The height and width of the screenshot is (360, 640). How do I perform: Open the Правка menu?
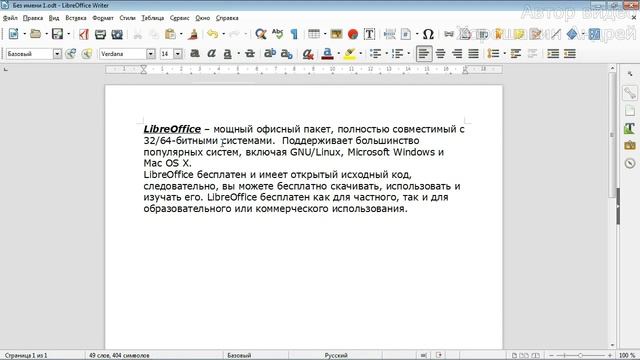[33, 18]
